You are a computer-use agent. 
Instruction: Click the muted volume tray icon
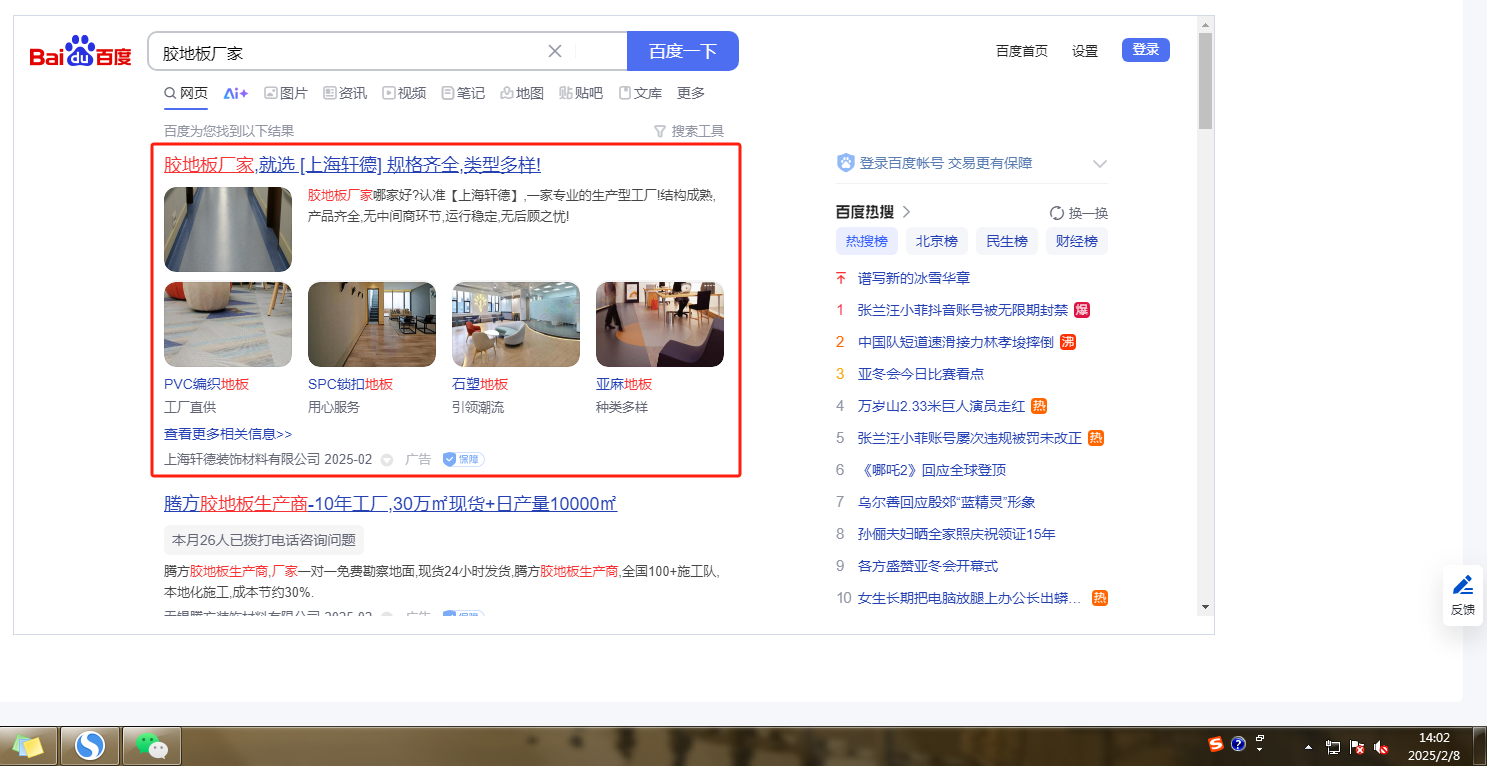click(1382, 747)
